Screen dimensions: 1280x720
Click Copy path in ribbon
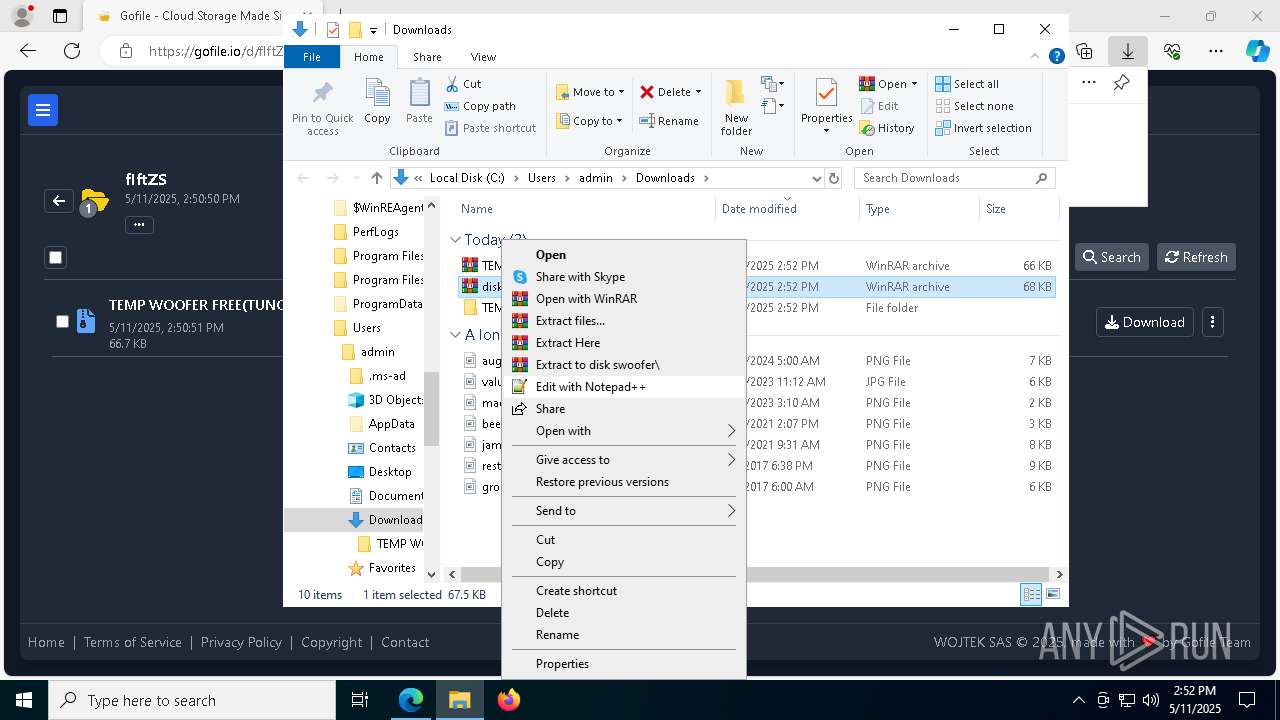coord(480,106)
